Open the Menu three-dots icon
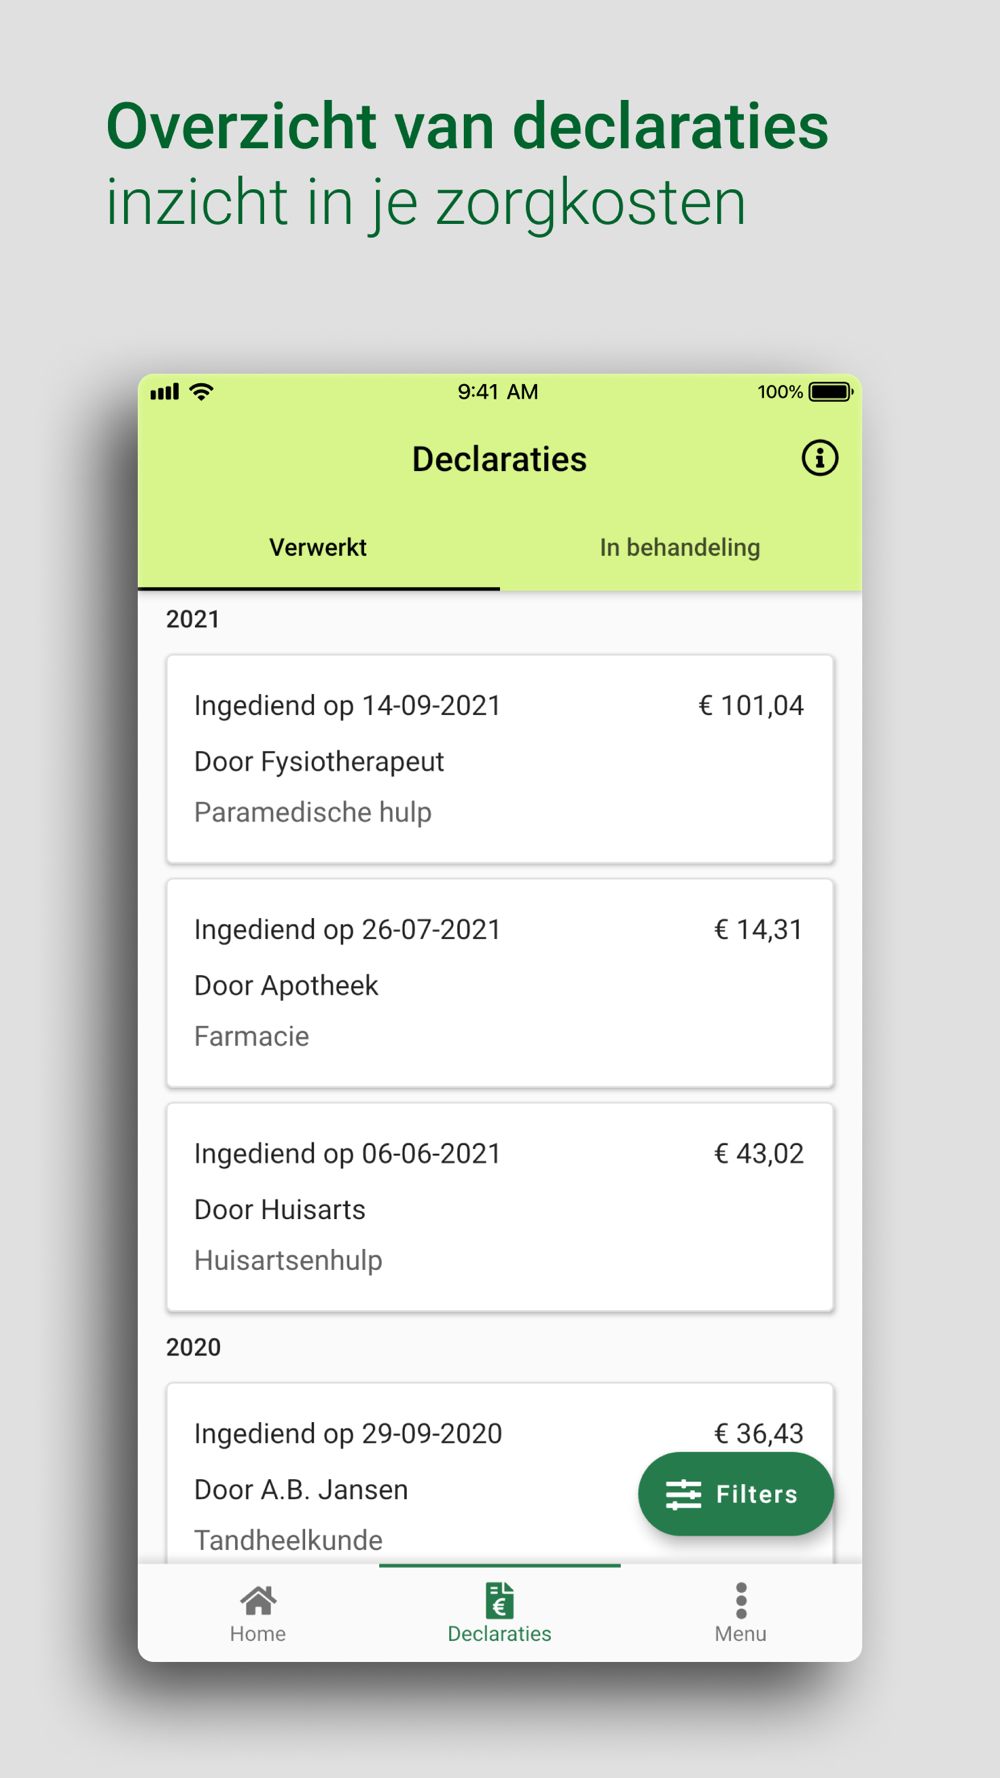Screen dimensions: 1000x1778 pos(741,1600)
